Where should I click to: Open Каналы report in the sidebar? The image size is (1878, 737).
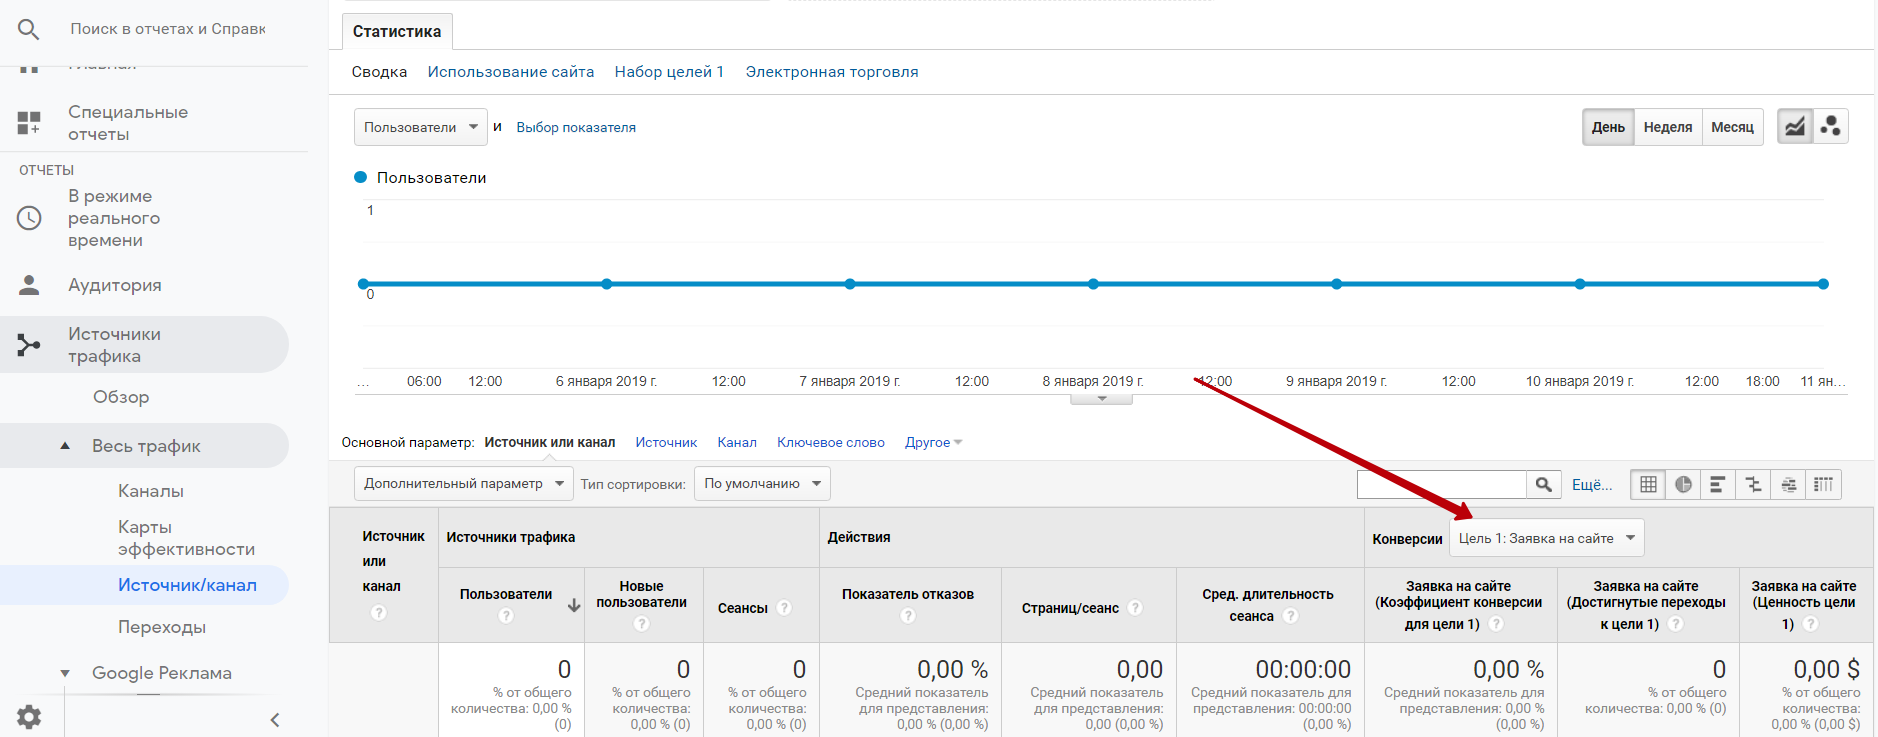[x=151, y=491]
